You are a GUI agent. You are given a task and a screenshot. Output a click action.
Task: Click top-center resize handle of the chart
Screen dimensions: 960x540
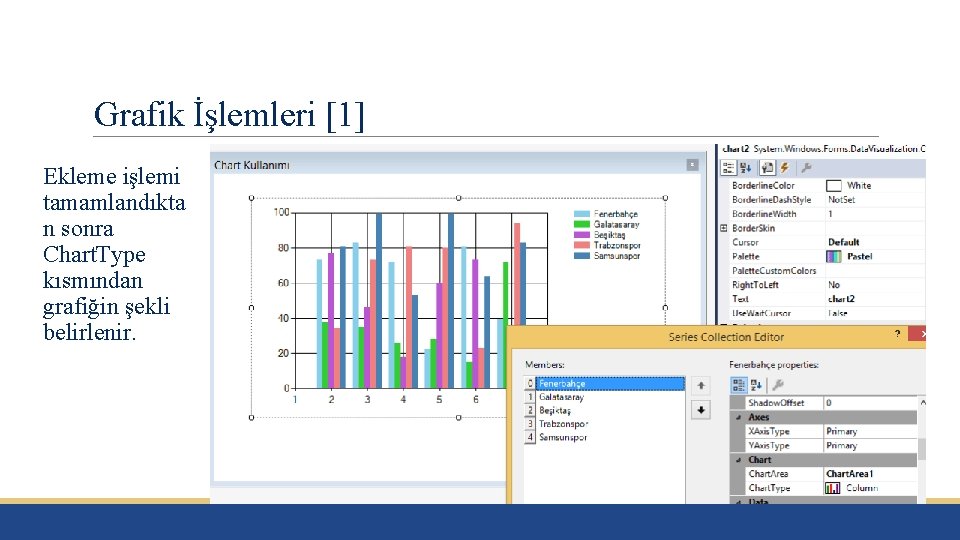[459, 198]
